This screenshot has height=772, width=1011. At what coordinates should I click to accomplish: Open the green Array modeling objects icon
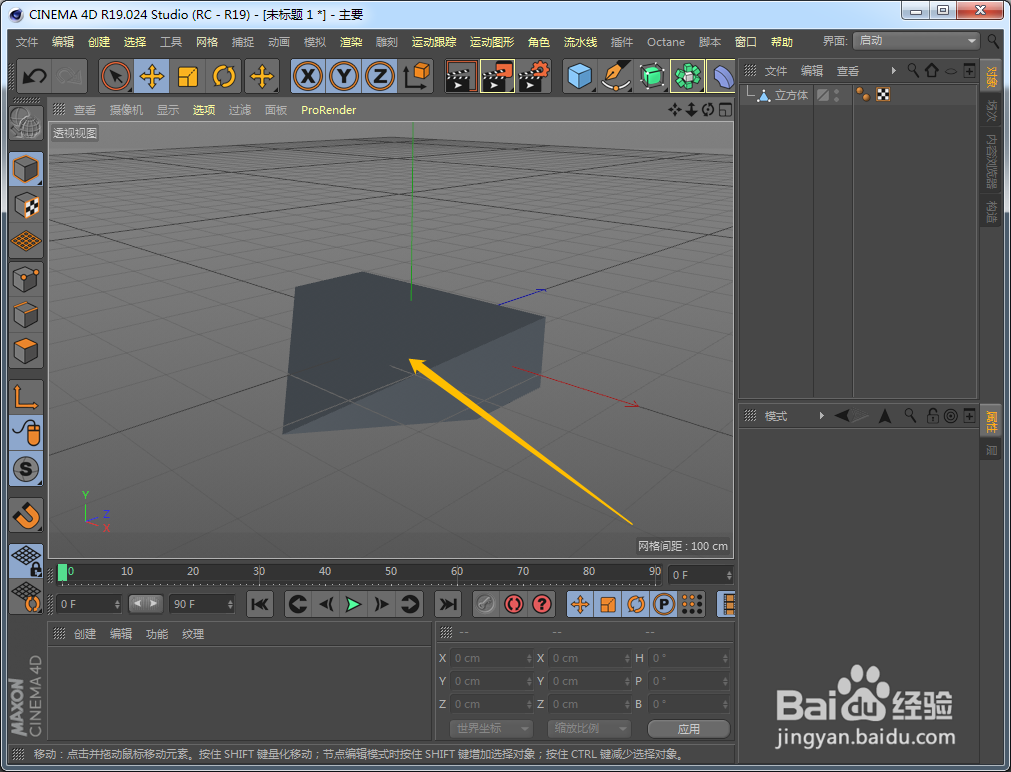point(687,77)
